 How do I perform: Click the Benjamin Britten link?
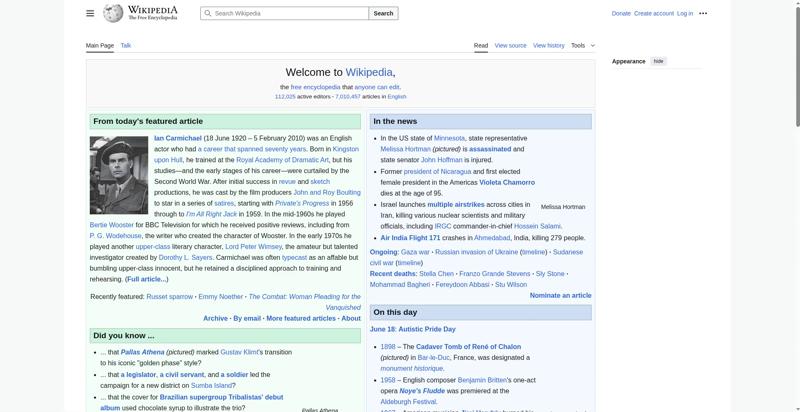click(x=482, y=380)
